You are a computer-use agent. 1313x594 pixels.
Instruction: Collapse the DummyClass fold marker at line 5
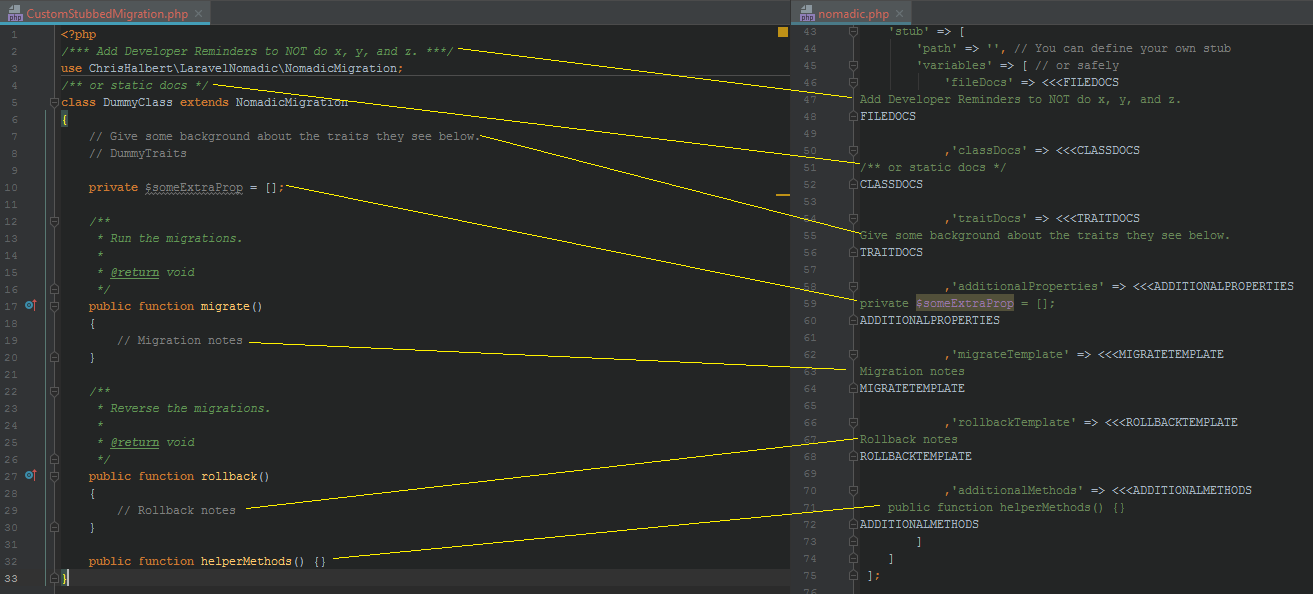coord(53,102)
